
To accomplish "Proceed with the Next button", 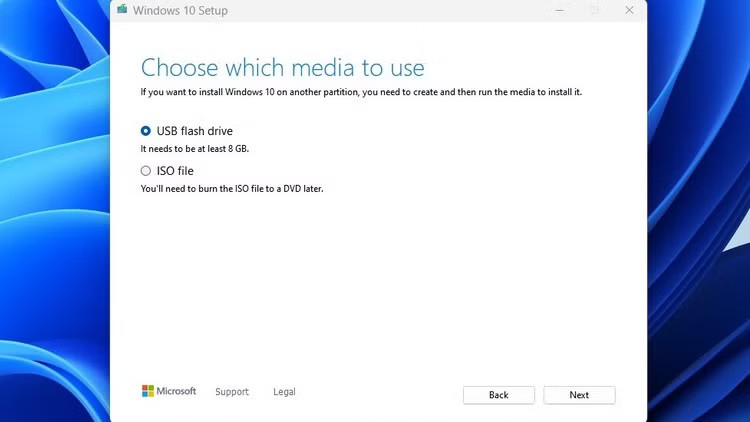I will coord(579,395).
